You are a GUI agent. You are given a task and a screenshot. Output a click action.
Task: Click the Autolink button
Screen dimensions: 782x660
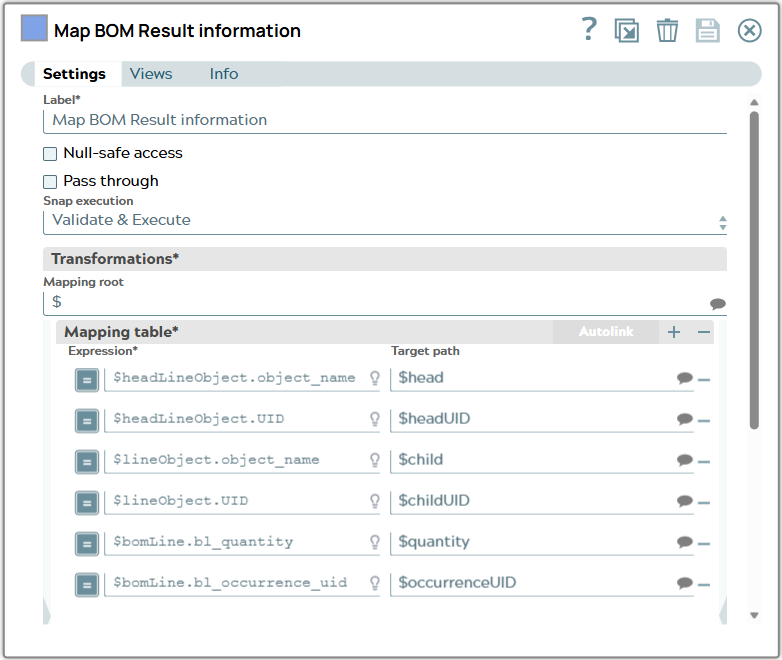click(x=605, y=332)
